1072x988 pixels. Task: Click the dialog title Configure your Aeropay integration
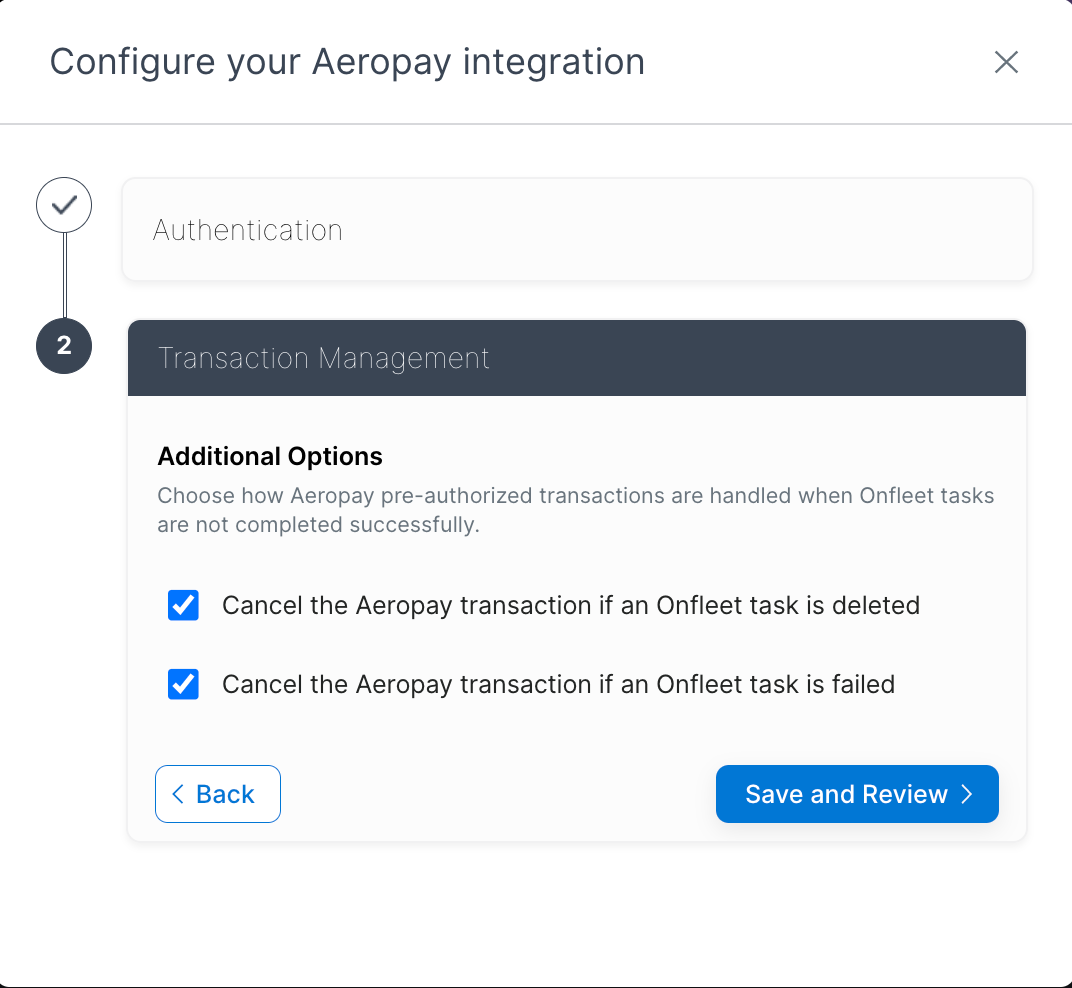[348, 61]
